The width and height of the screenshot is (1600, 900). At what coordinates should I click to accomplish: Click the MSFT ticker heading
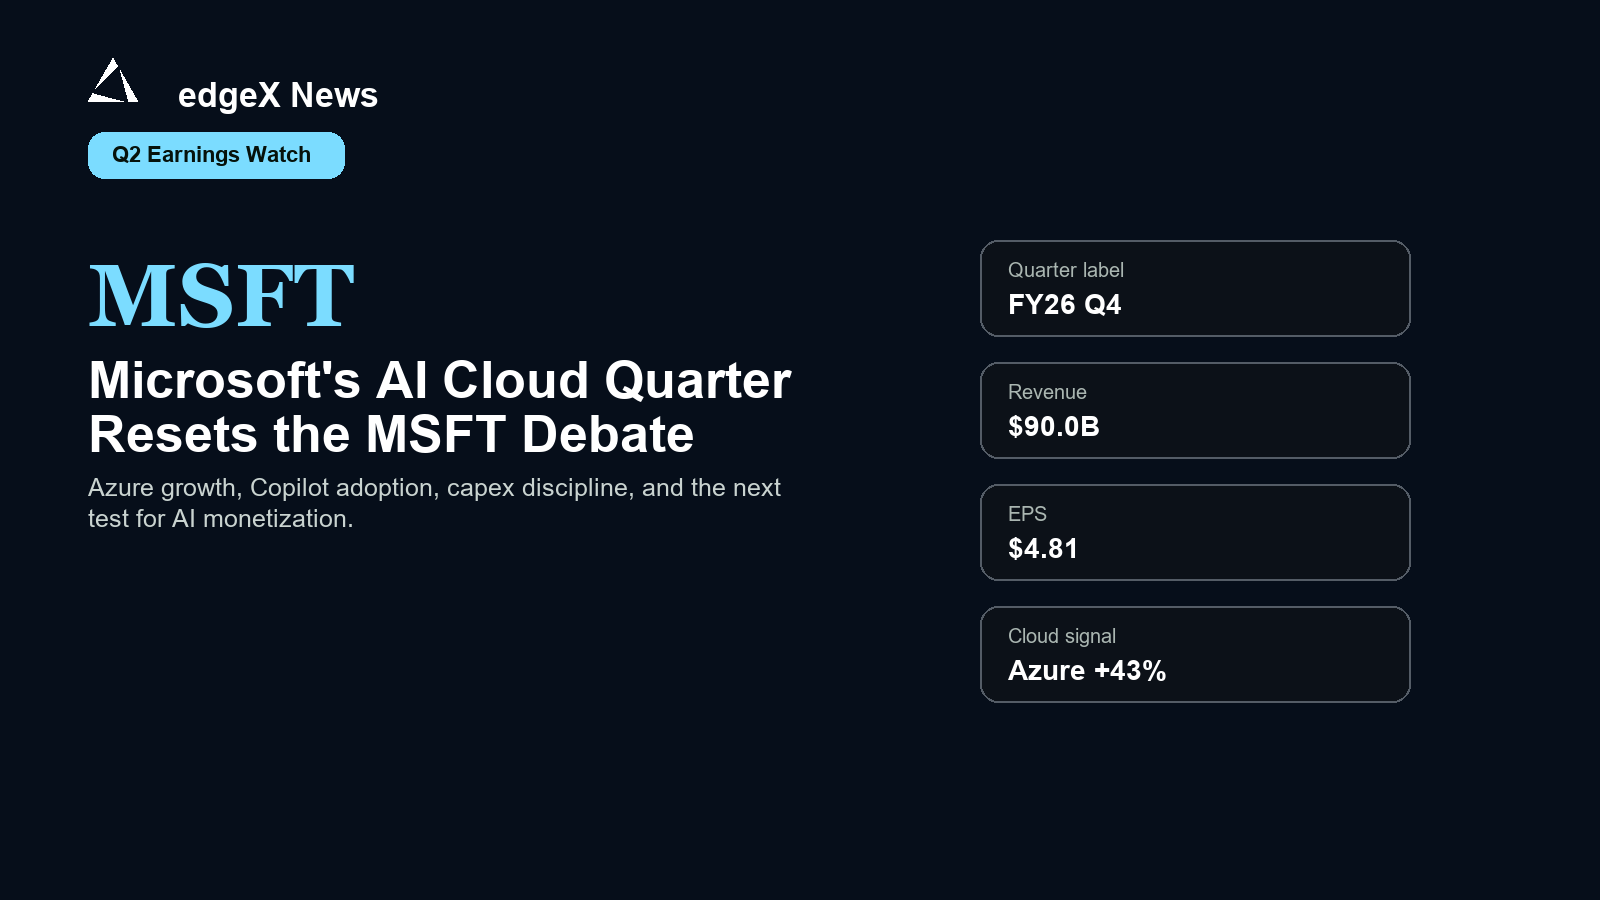tap(221, 295)
